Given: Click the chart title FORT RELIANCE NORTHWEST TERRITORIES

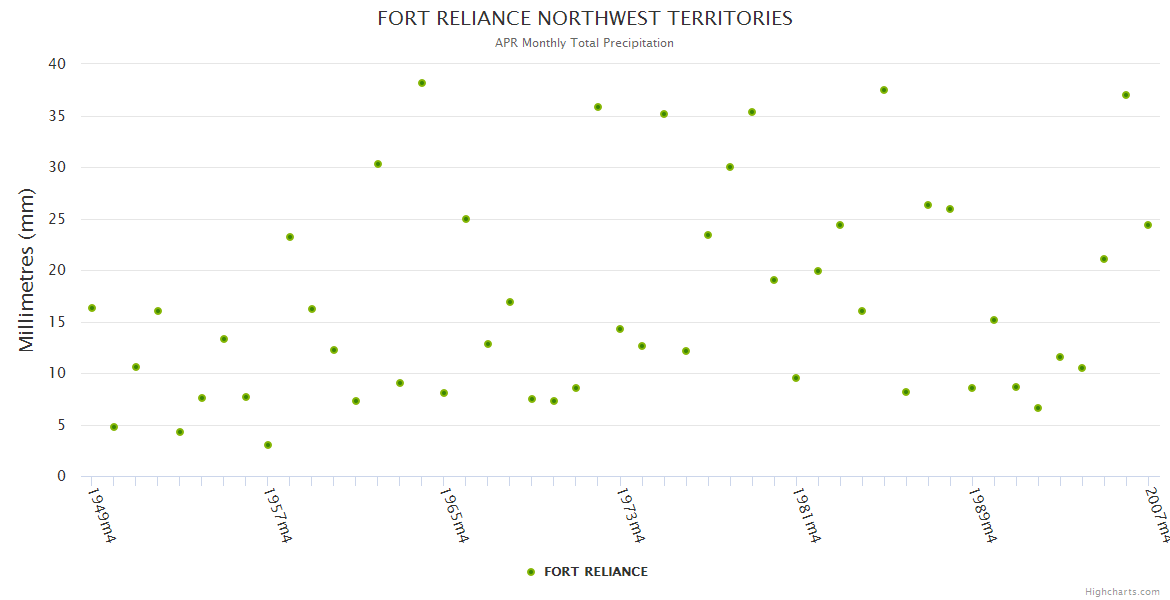Looking at the screenshot, I should tap(585, 19).
